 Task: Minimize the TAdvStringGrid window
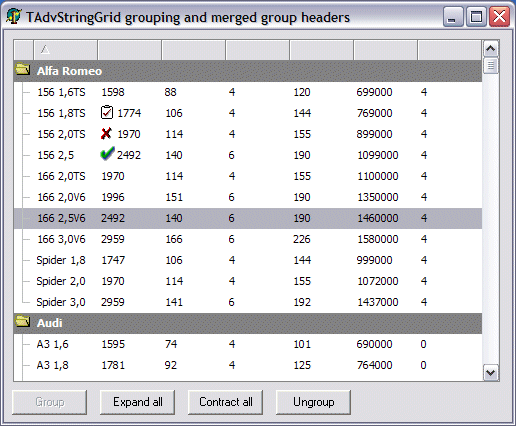[x=453, y=17]
